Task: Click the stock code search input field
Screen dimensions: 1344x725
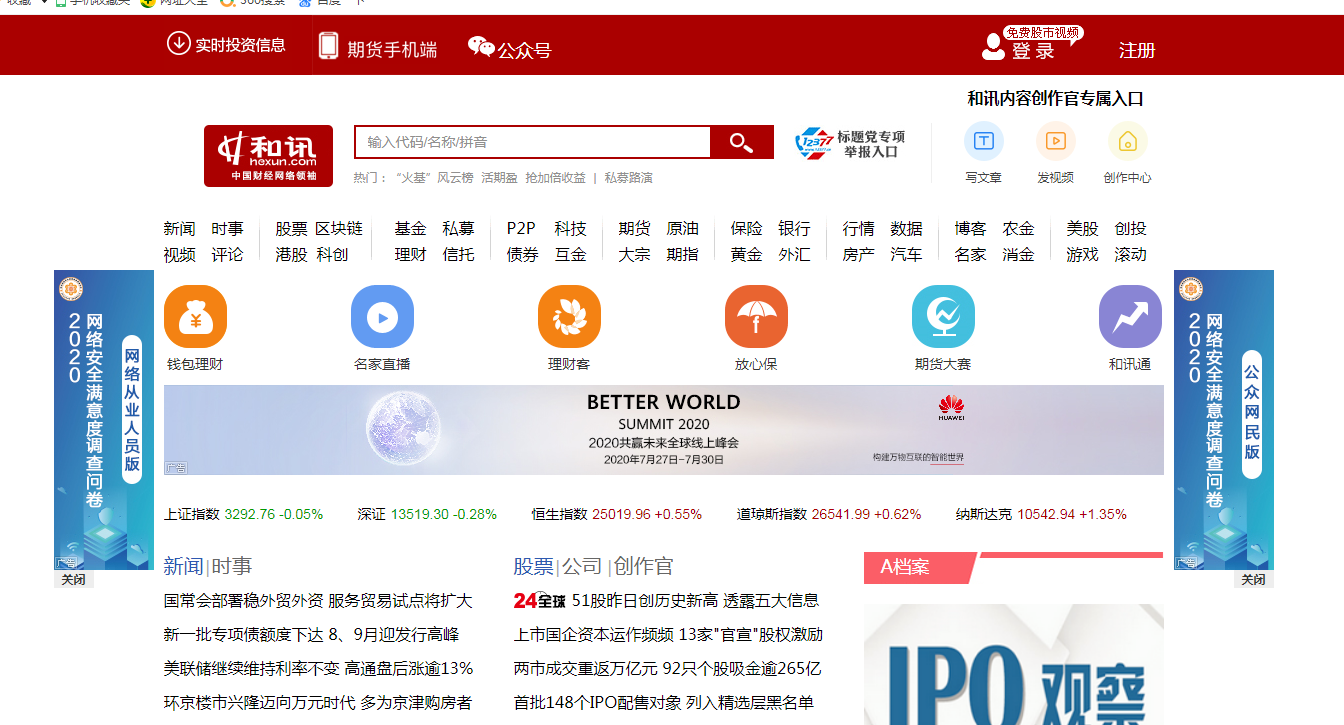Action: point(533,142)
